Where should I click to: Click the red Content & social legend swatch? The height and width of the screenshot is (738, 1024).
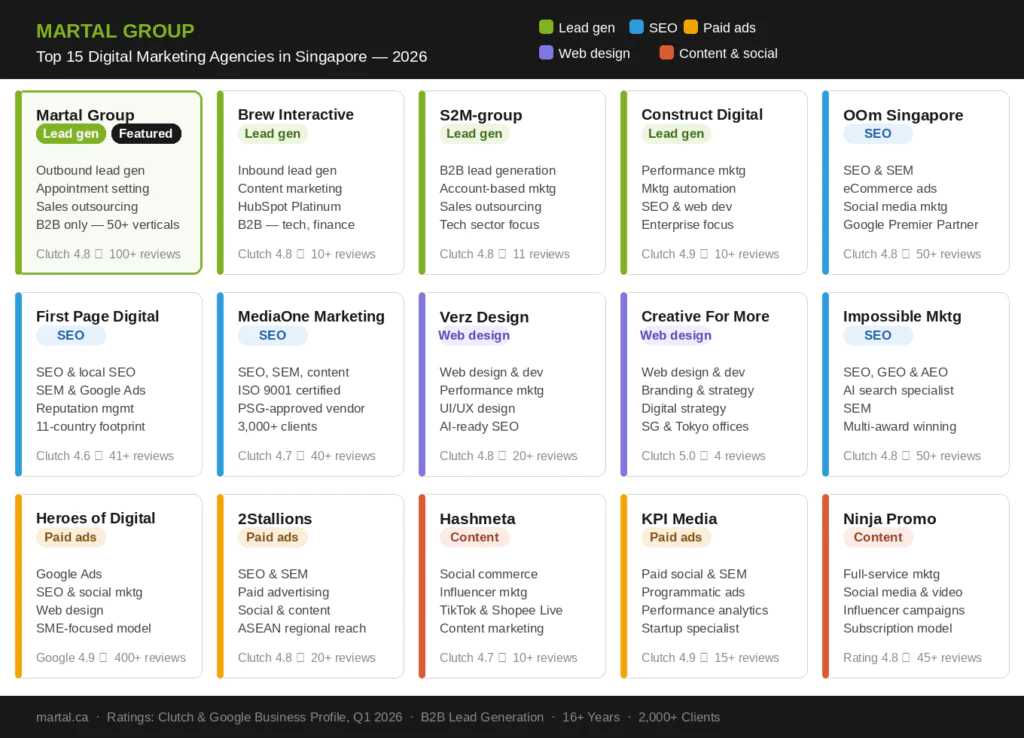pos(666,52)
